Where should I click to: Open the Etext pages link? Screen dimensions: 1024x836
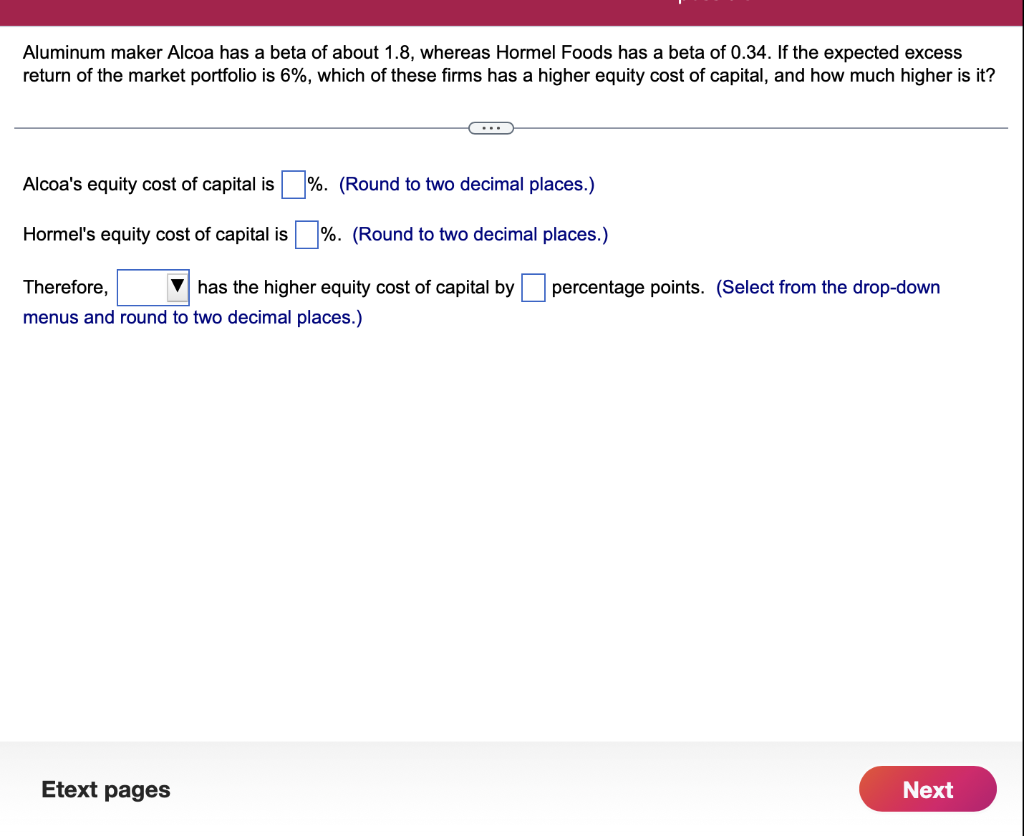pos(106,790)
